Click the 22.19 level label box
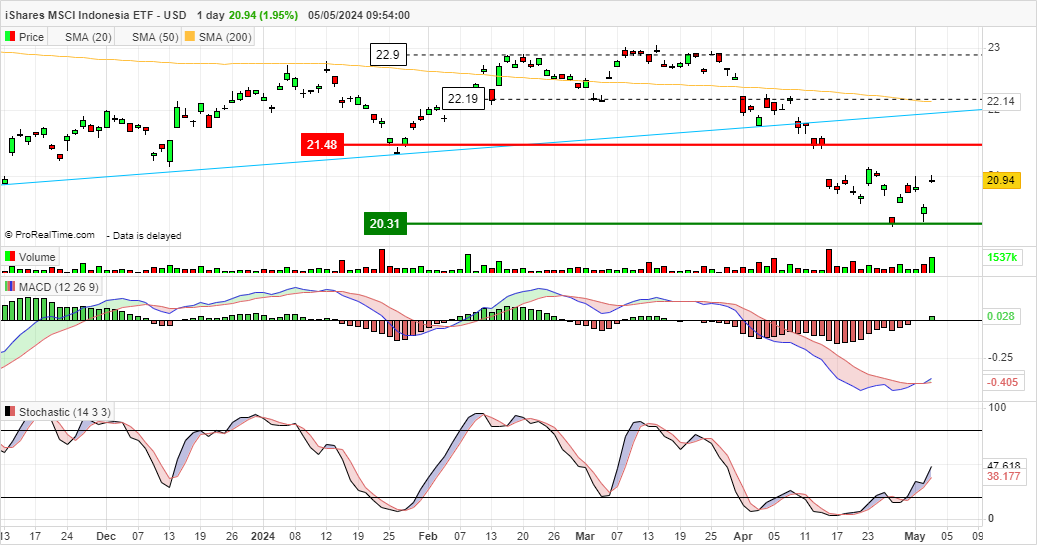The image size is (1037, 545). click(463, 99)
